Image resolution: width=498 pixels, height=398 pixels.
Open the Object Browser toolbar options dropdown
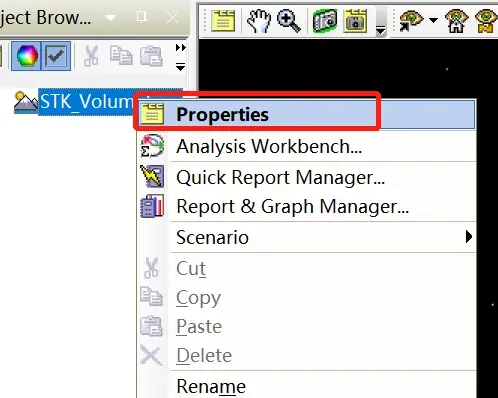click(180, 67)
